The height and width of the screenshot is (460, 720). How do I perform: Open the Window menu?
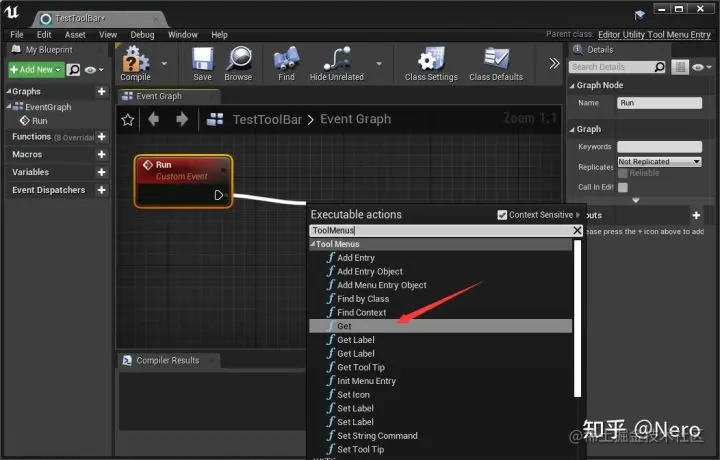coord(182,34)
